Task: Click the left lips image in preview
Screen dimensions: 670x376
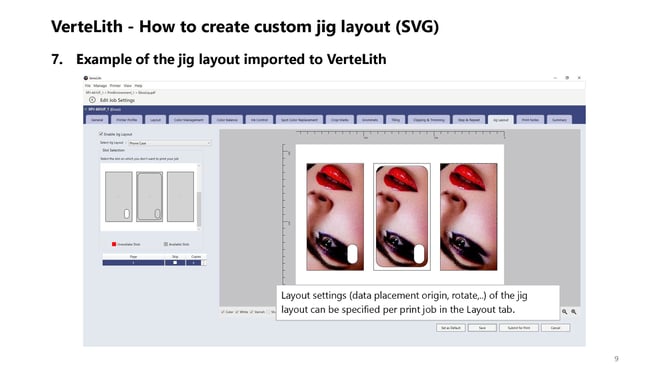Action: (335, 217)
